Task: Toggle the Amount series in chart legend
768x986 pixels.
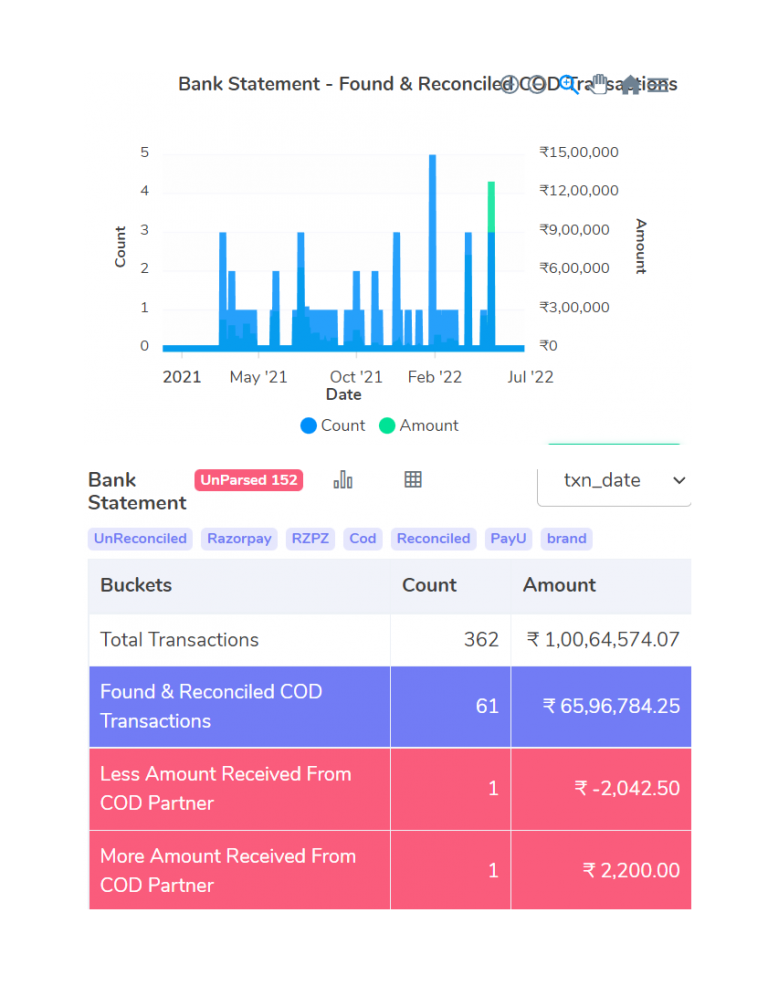Action: [x=418, y=425]
